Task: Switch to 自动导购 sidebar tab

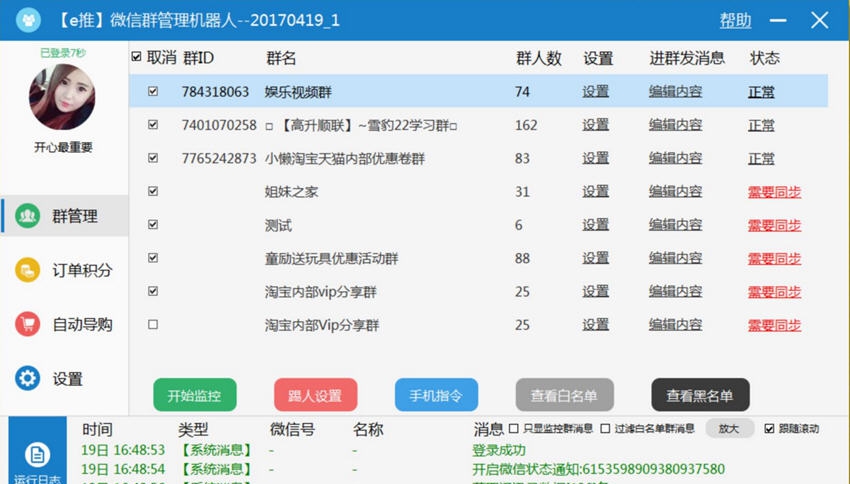Action: click(65, 324)
